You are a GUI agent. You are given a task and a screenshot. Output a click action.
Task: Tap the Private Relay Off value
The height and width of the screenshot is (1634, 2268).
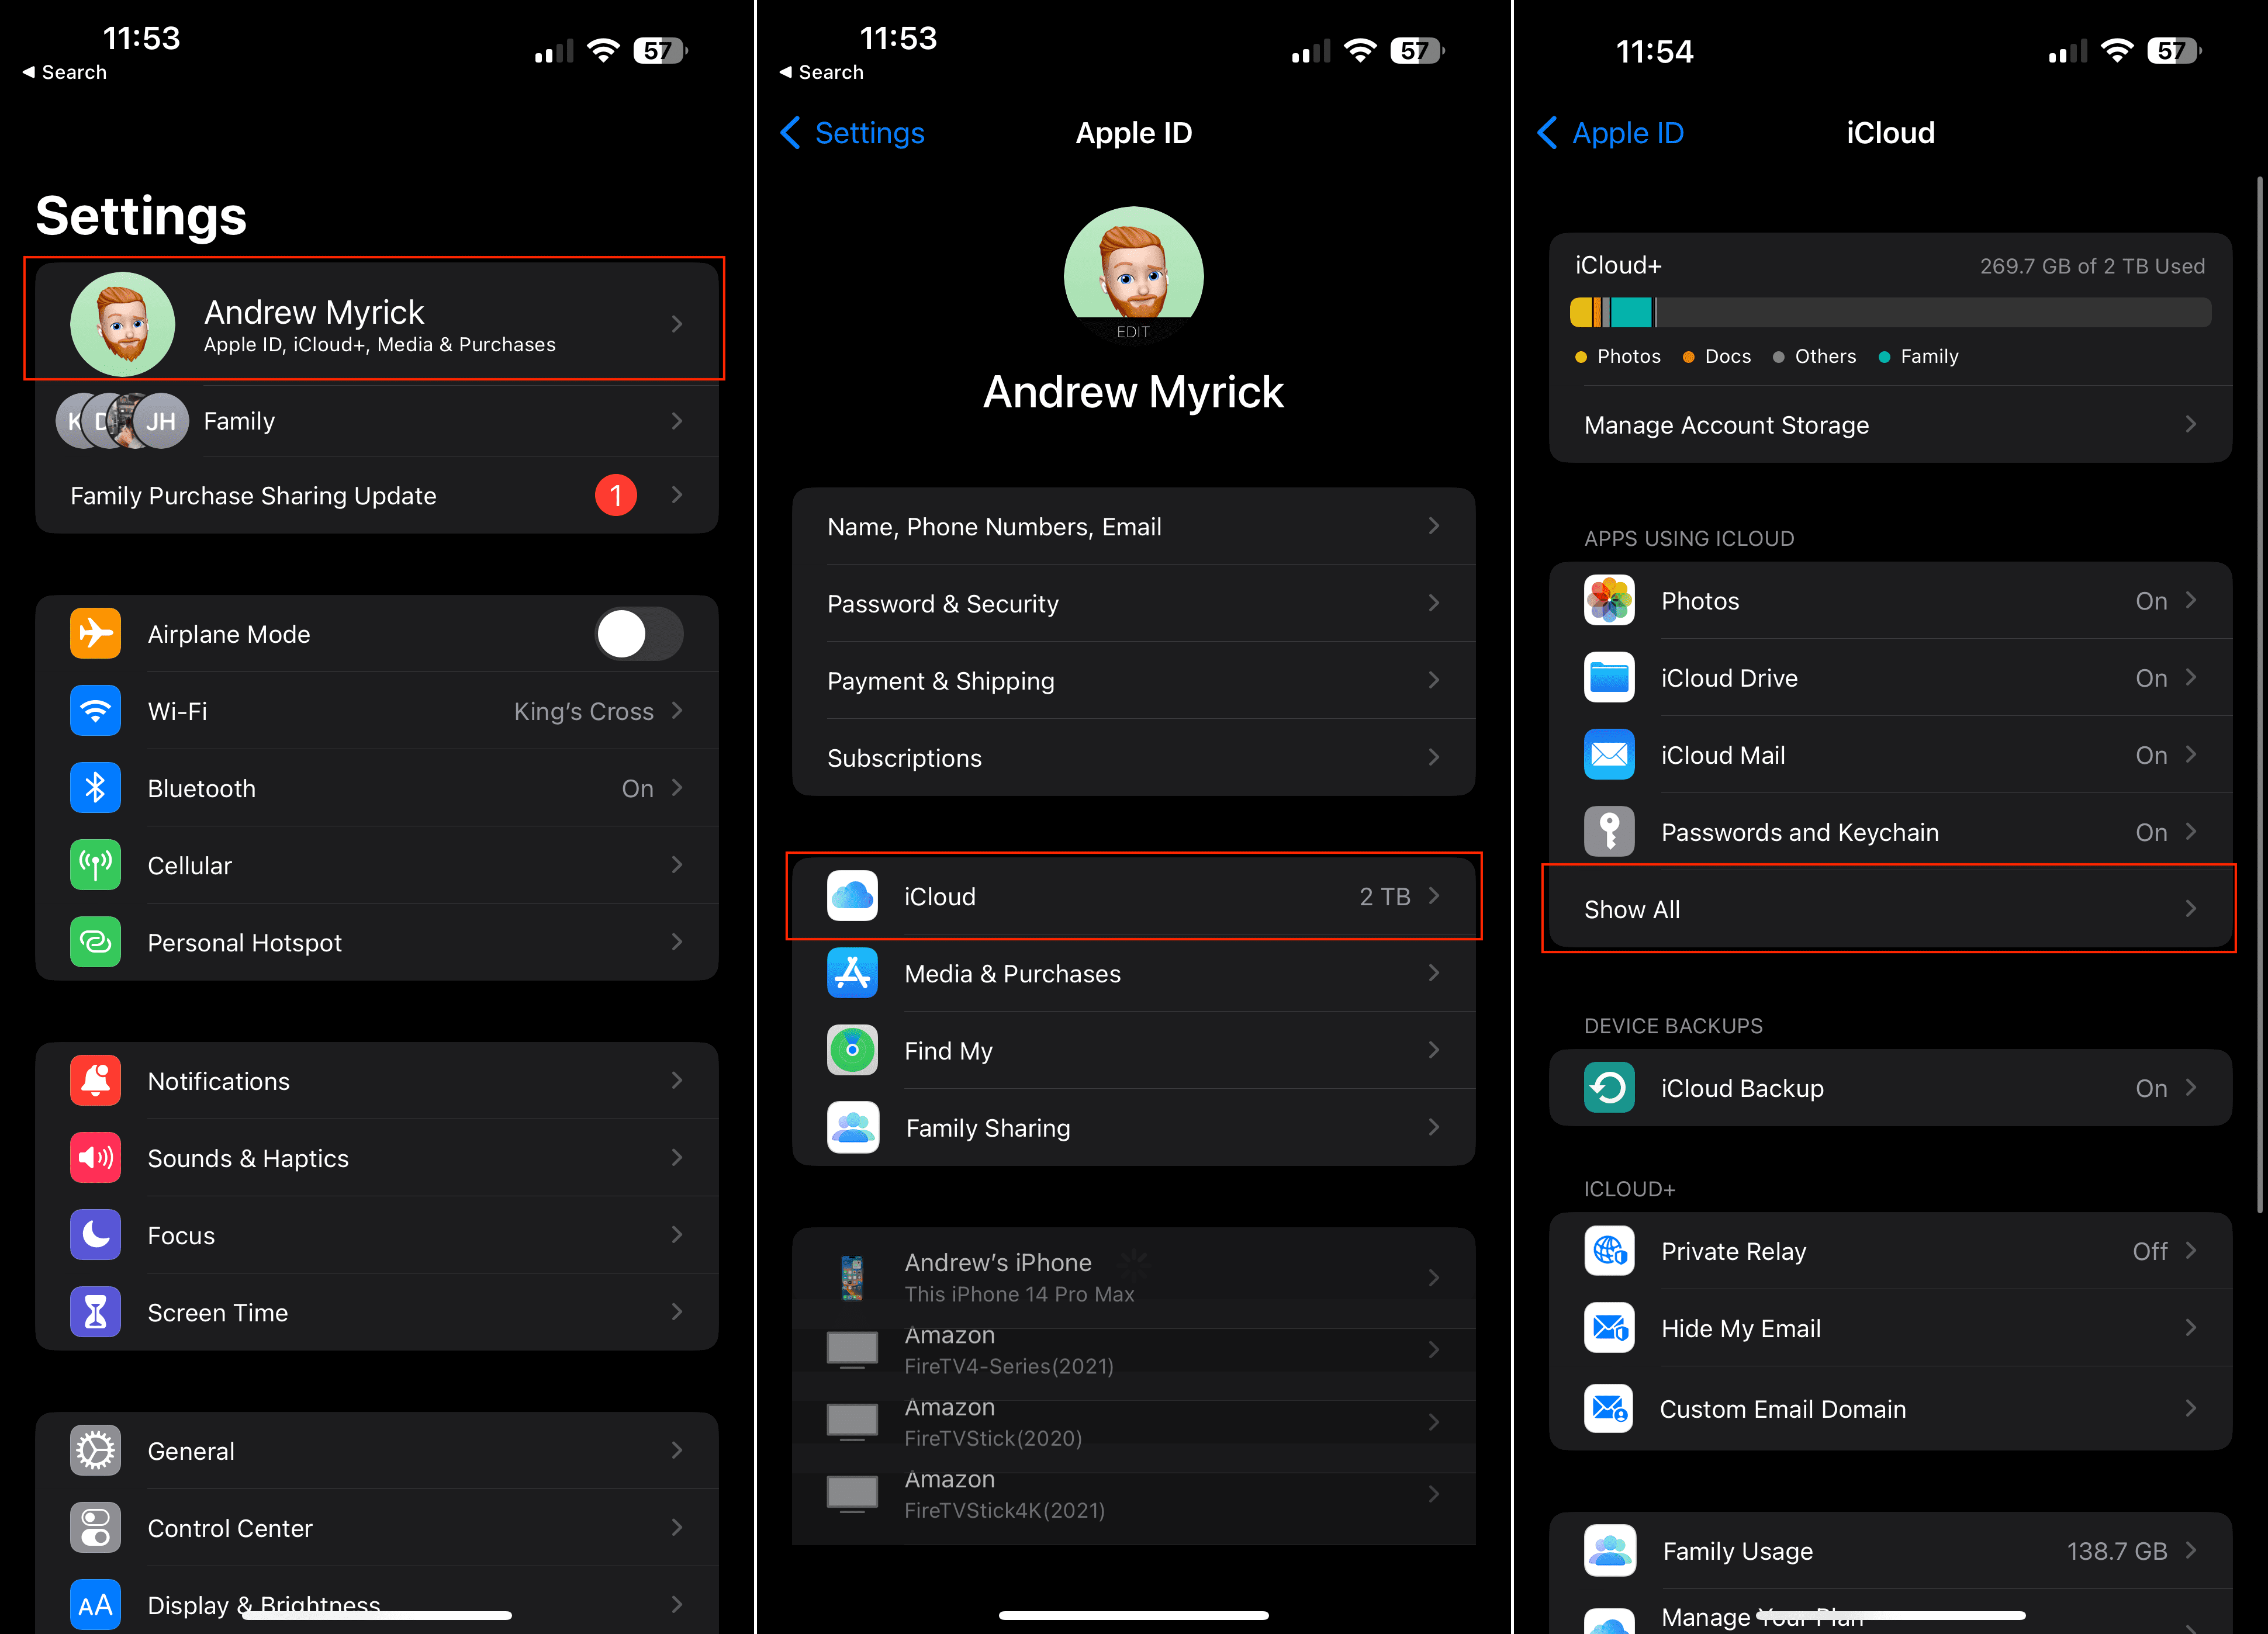pos(2150,1251)
